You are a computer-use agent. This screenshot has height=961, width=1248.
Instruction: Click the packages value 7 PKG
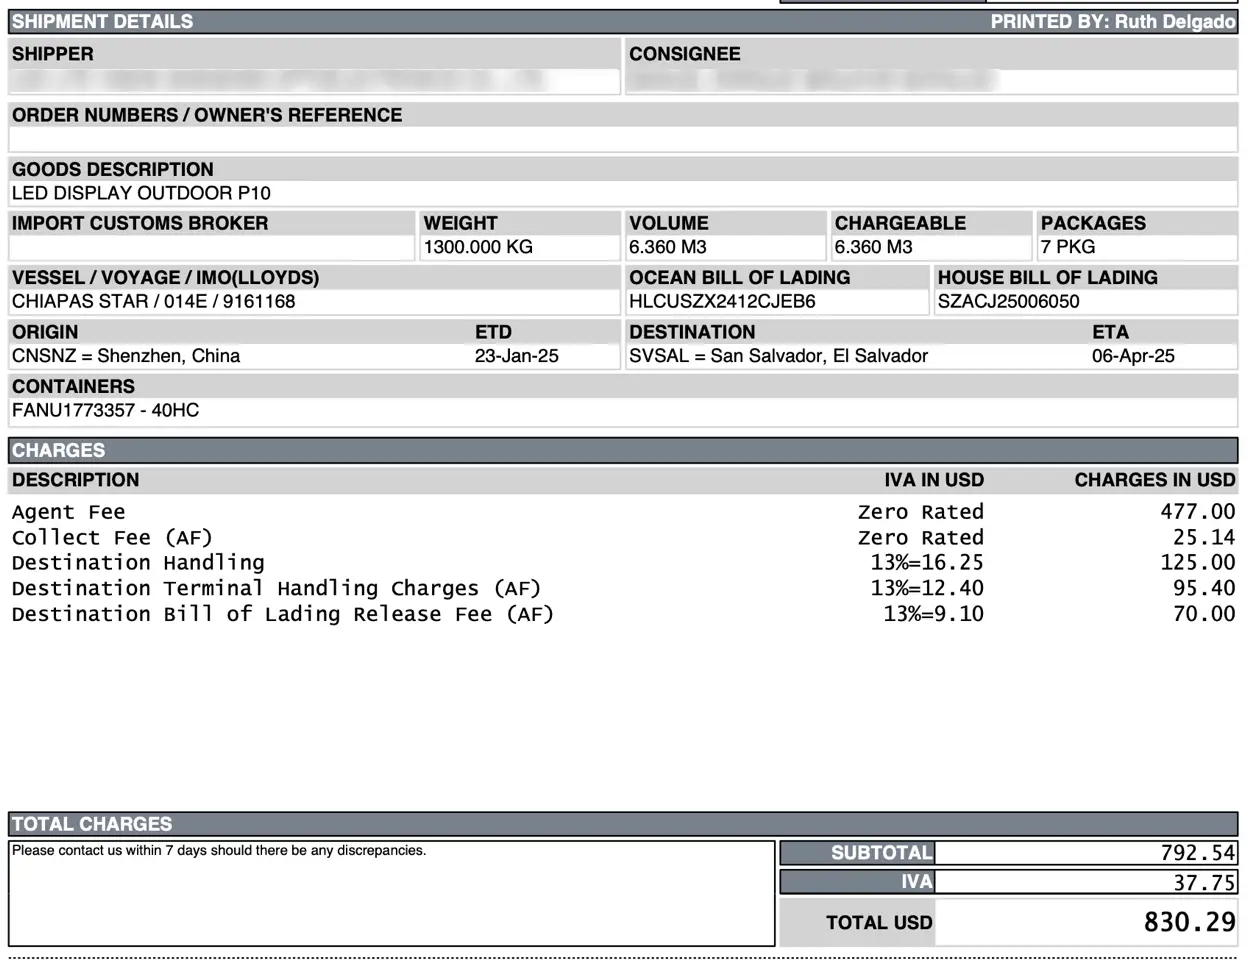pyautogui.click(x=1067, y=247)
